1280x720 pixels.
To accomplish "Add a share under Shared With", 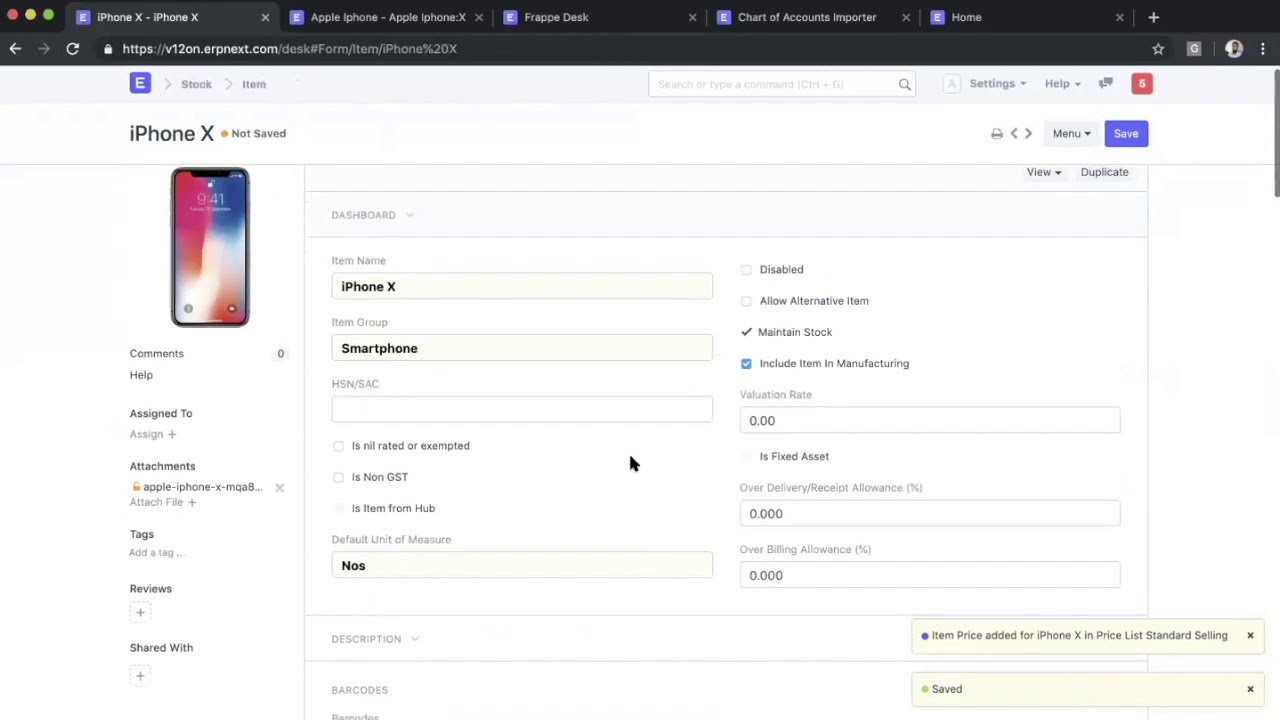I will [140, 676].
